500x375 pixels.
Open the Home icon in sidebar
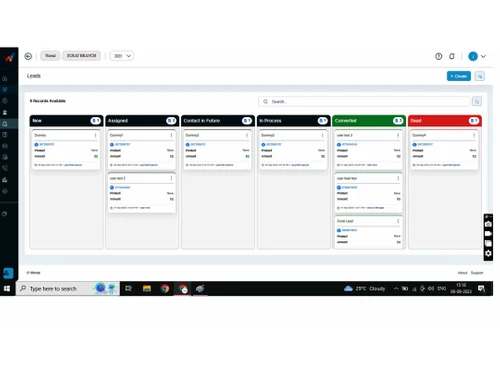[5, 79]
